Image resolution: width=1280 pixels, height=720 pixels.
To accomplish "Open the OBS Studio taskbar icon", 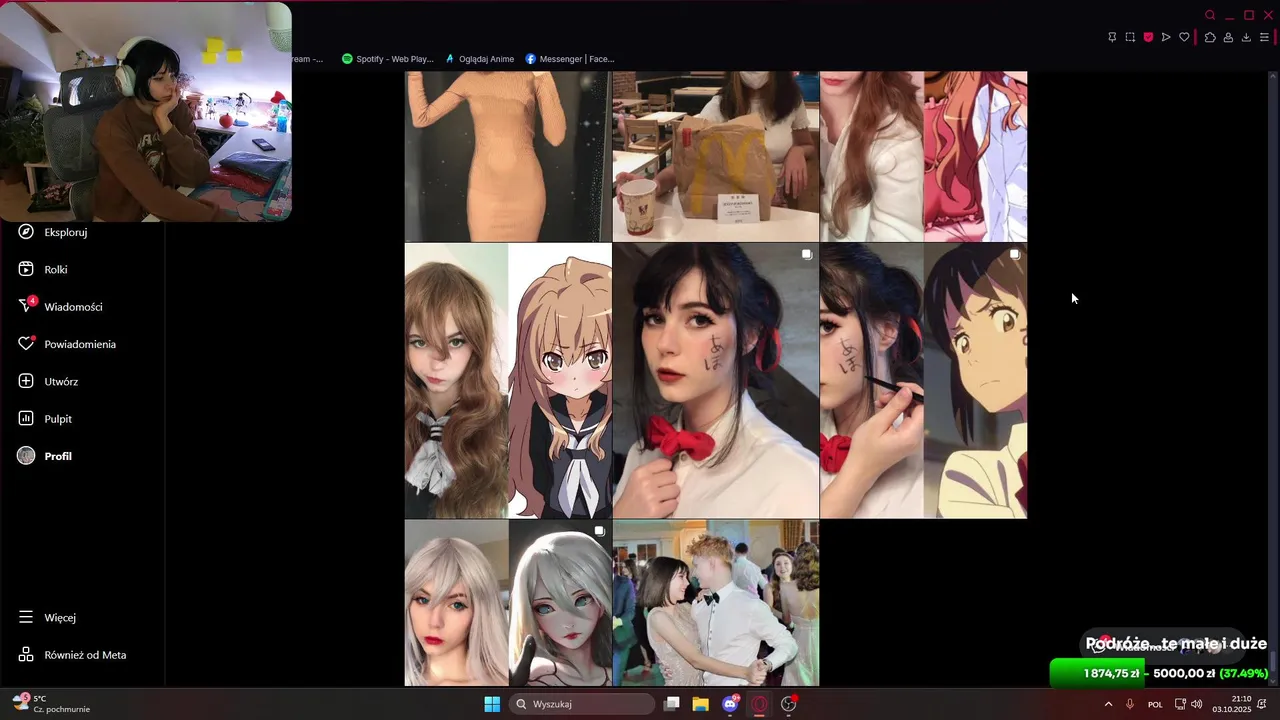I will tap(788, 704).
